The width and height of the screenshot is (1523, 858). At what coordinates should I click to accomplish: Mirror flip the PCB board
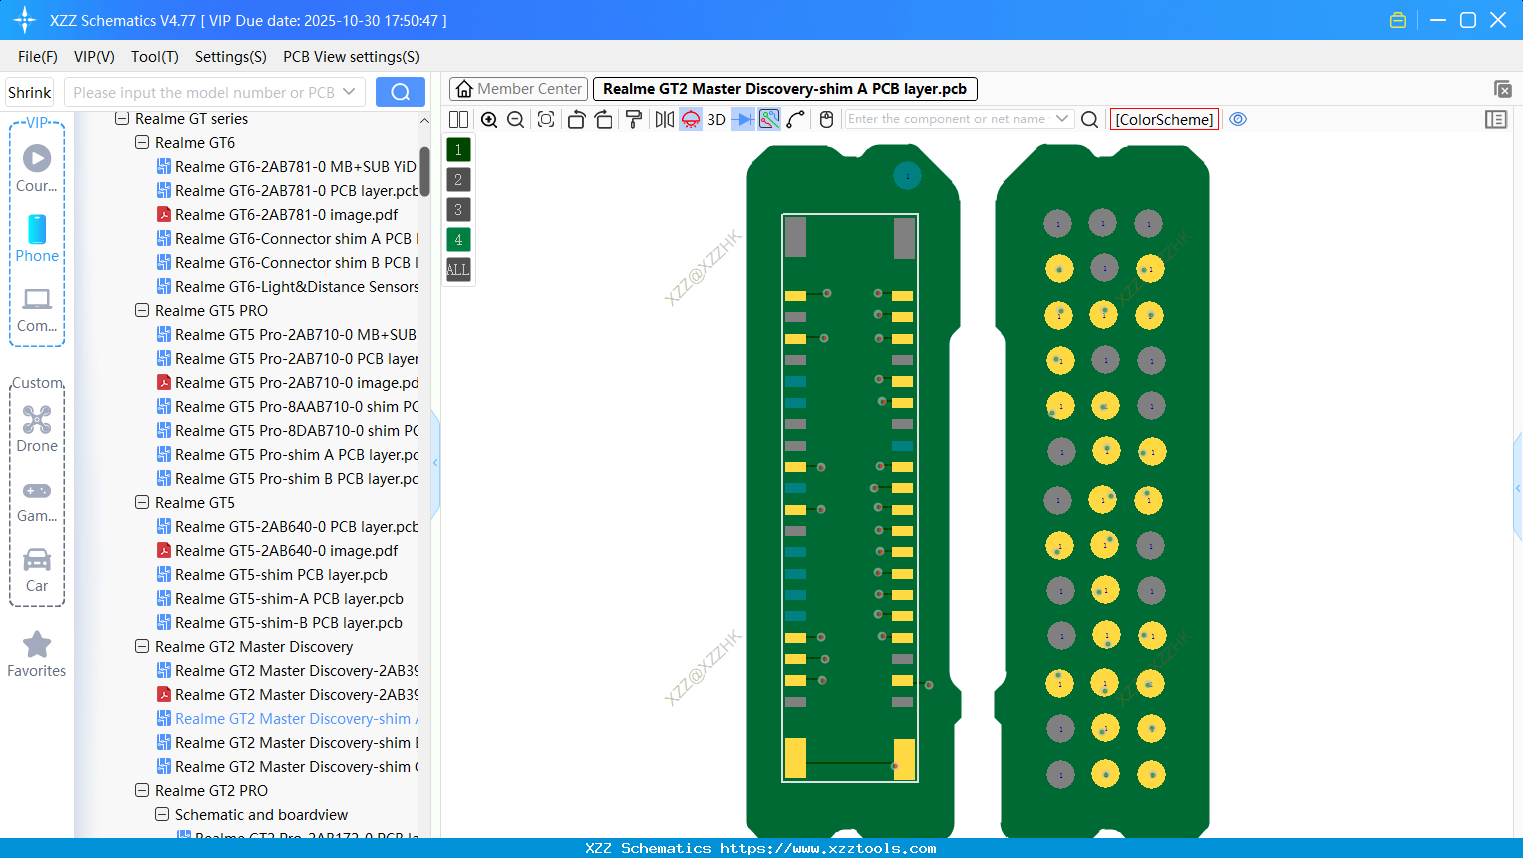point(665,120)
